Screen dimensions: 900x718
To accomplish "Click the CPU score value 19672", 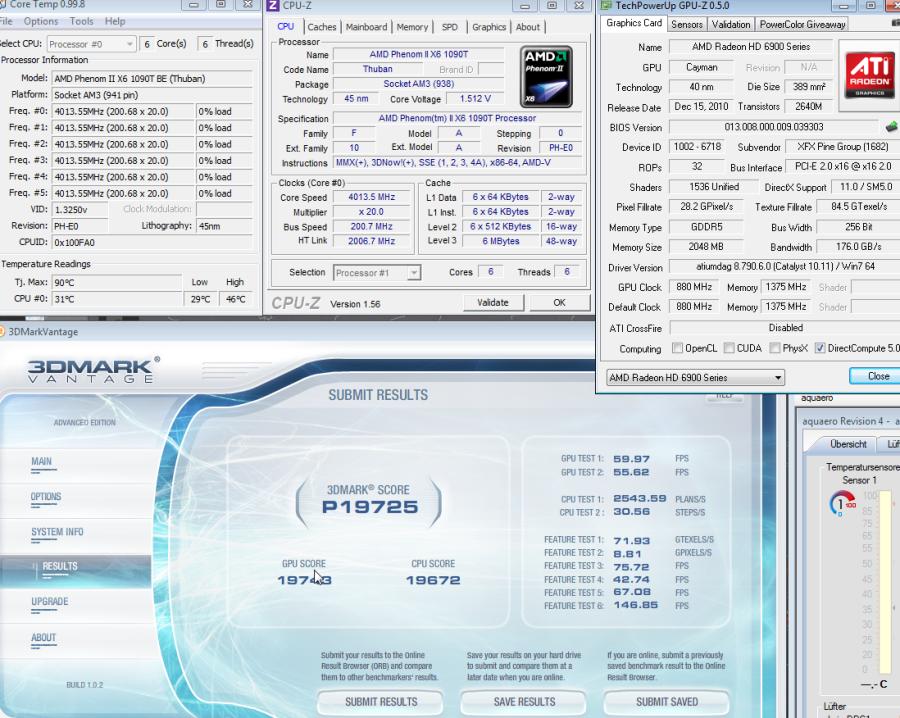I will pyautogui.click(x=433, y=580).
